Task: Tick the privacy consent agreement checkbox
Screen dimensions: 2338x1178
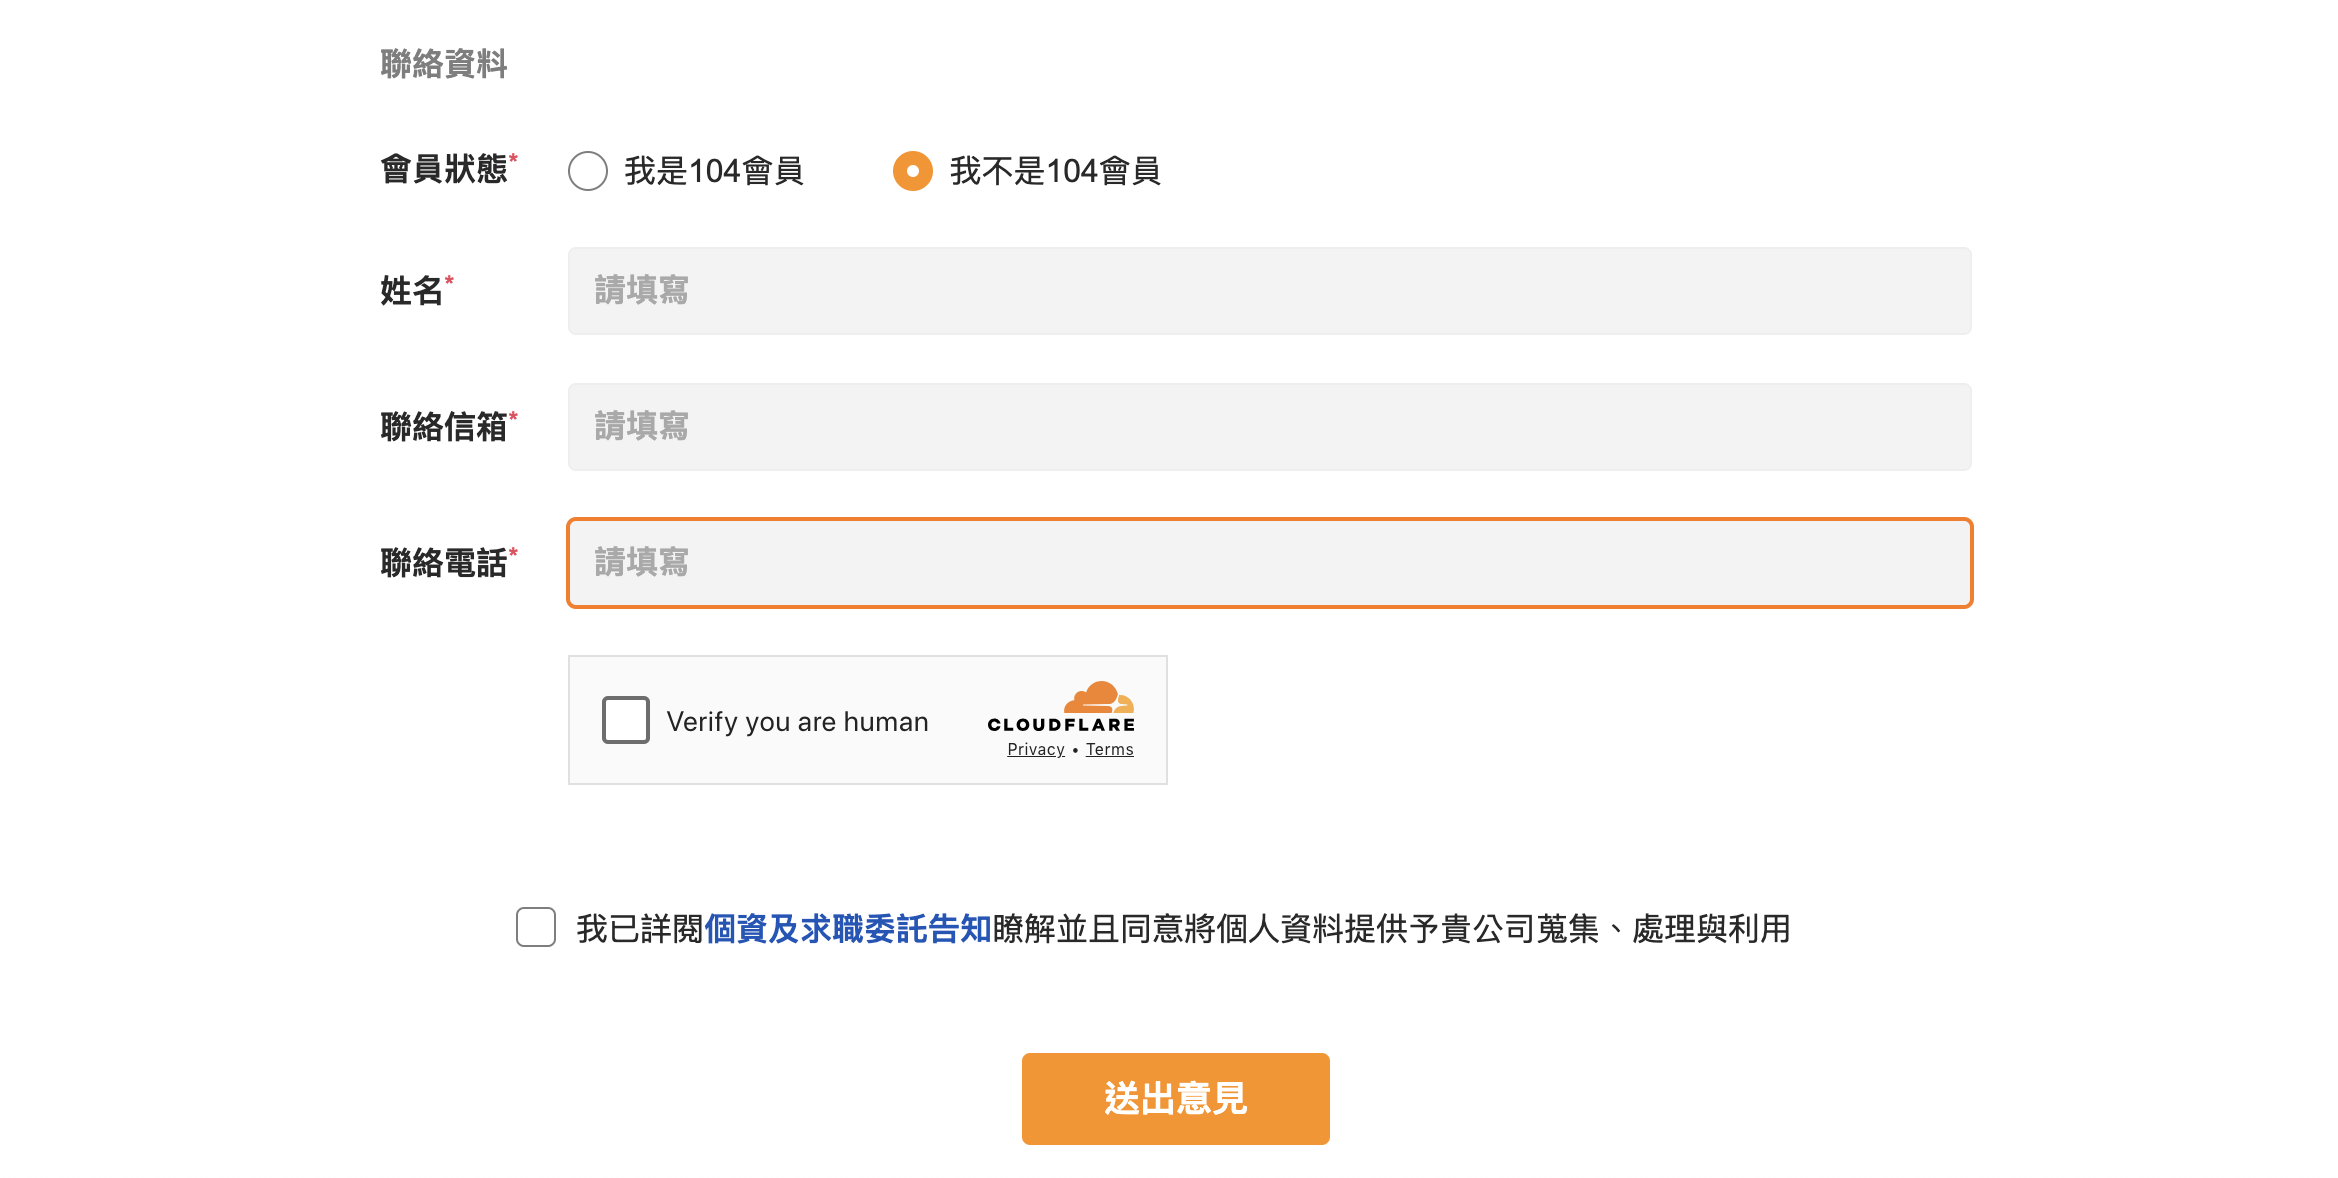Action: pos(536,927)
